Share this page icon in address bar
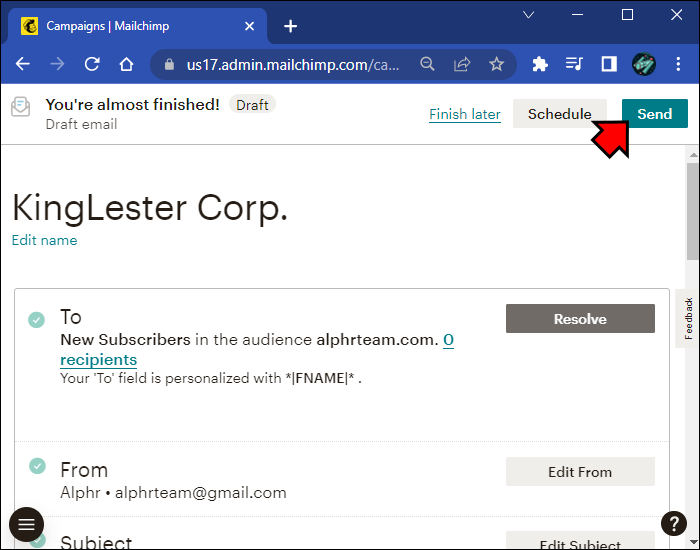700x550 pixels. coord(462,64)
